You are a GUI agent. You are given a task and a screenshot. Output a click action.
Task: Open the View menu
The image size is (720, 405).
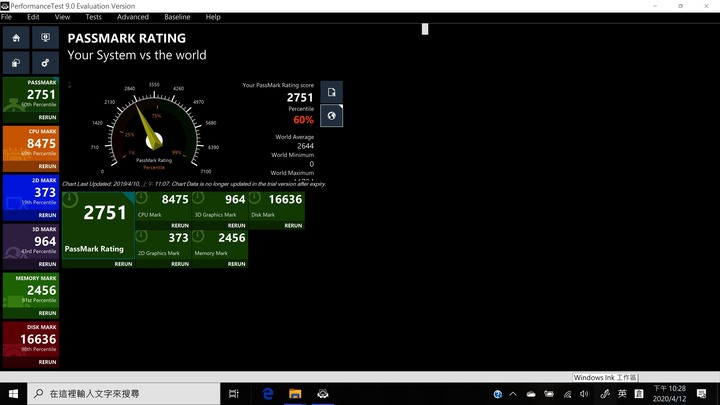(62, 17)
